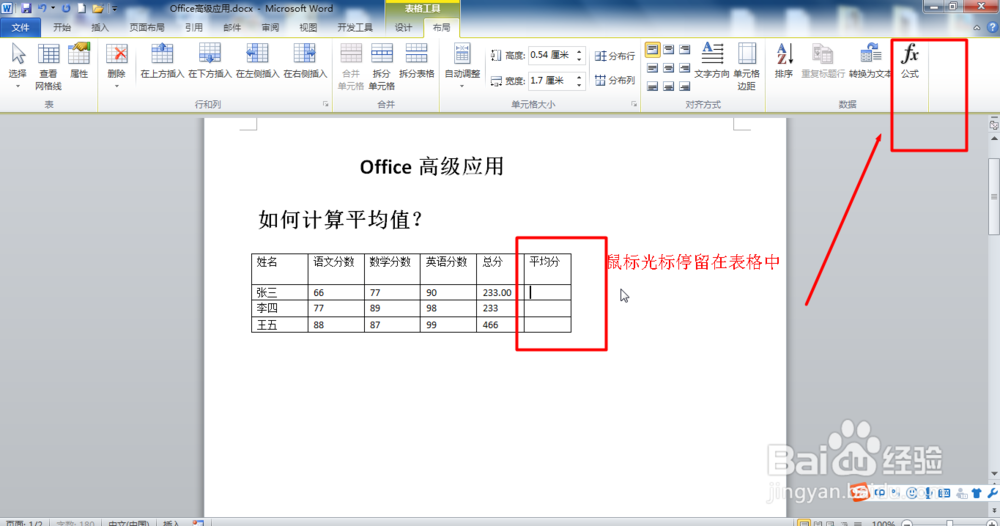Collapse the ribbon with caret button
Image resolution: width=1000 pixels, height=526 pixels.
(x=976, y=27)
